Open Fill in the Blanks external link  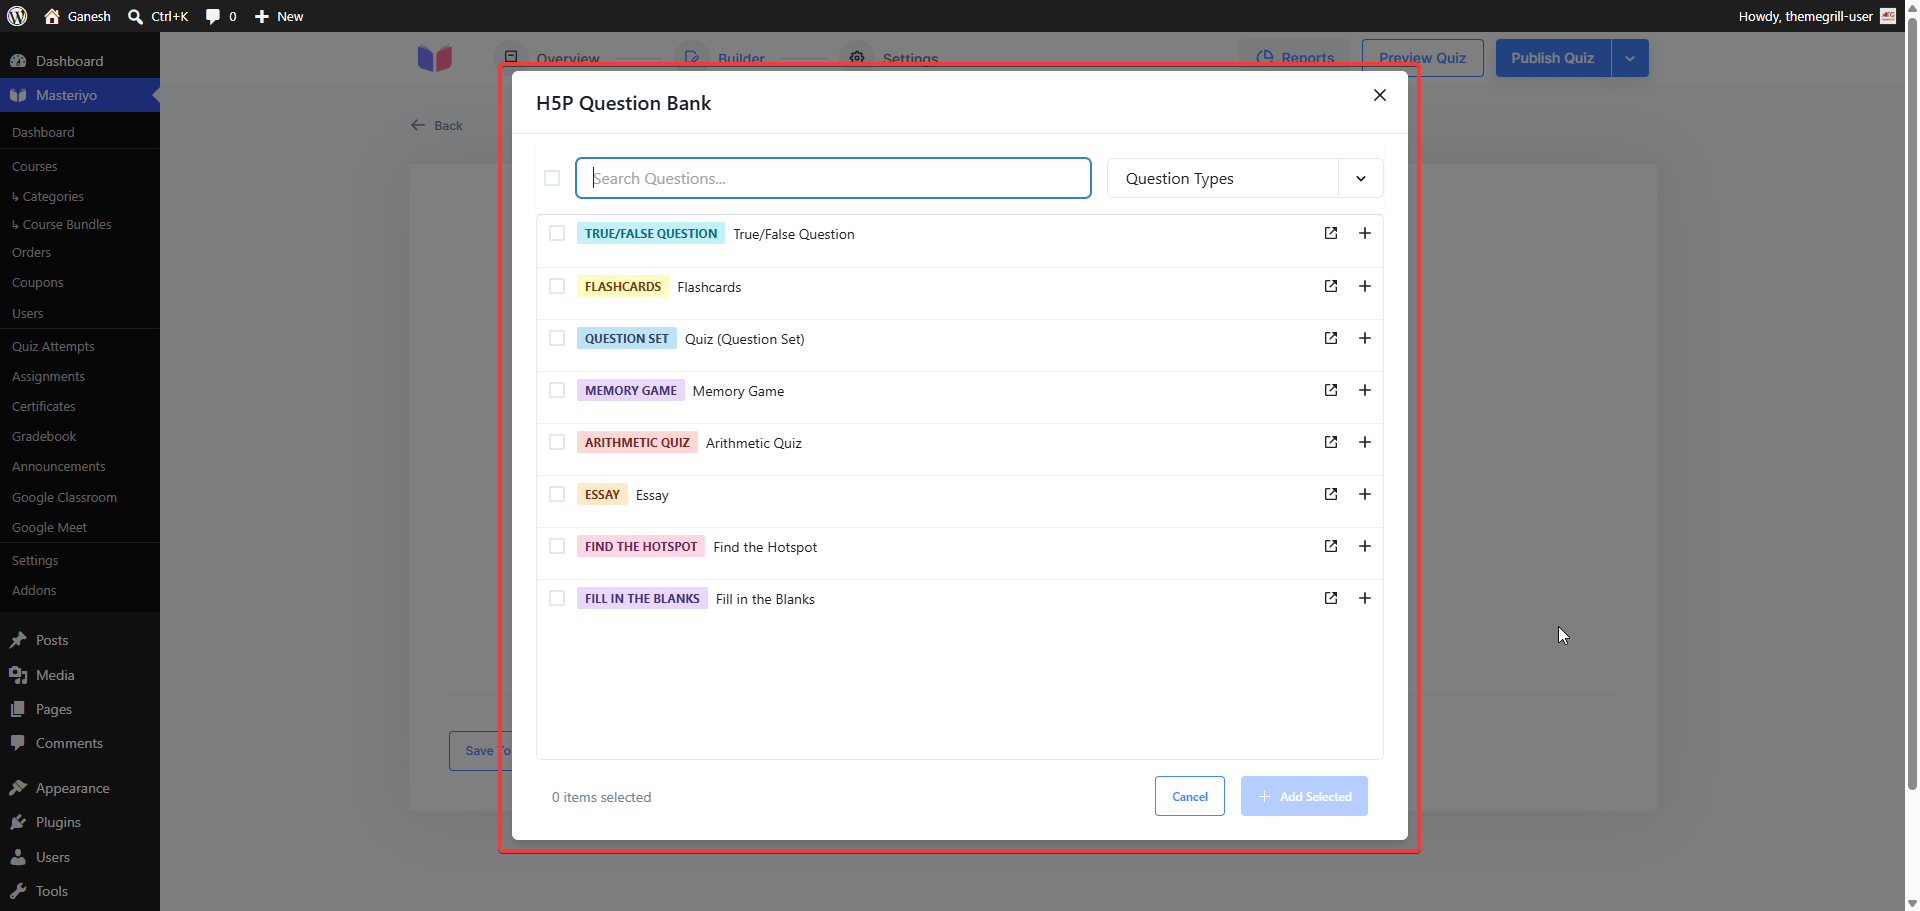(x=1331, y=598)
